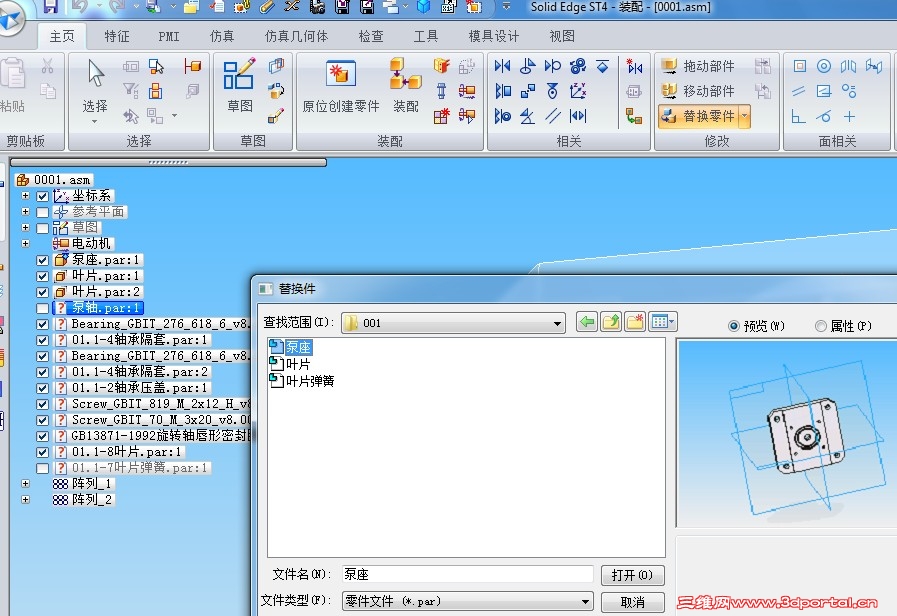
Task: Create a new folder in the dialog
Action: pos(635,322)
